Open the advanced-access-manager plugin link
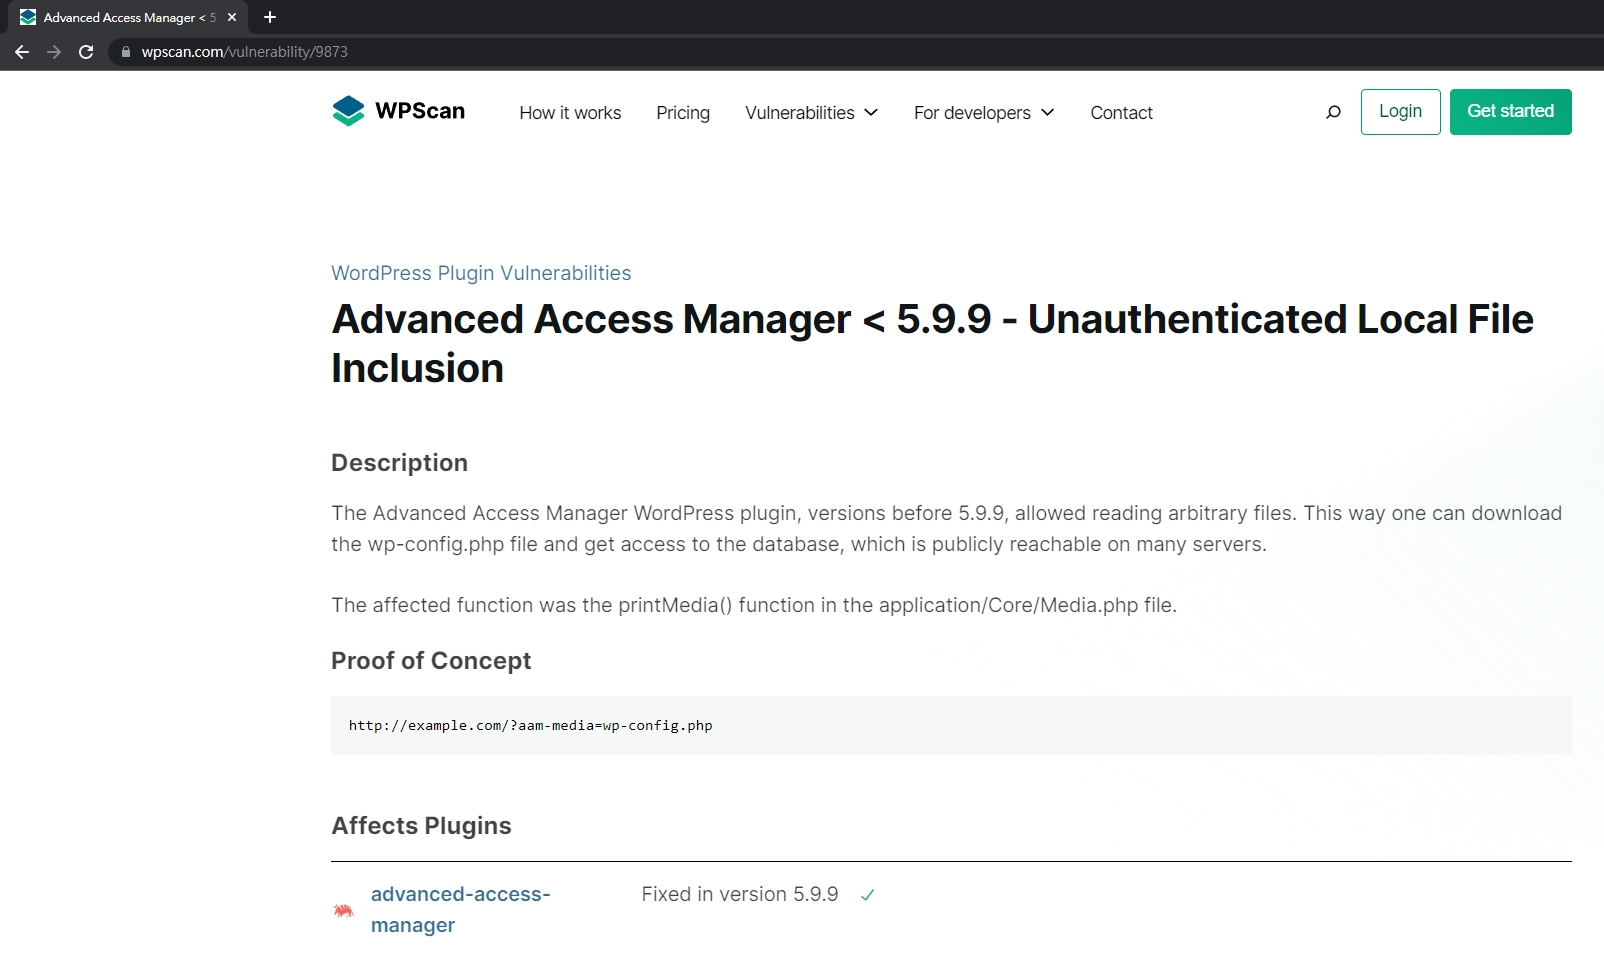The image size is (1604, 956). point(460,910)
